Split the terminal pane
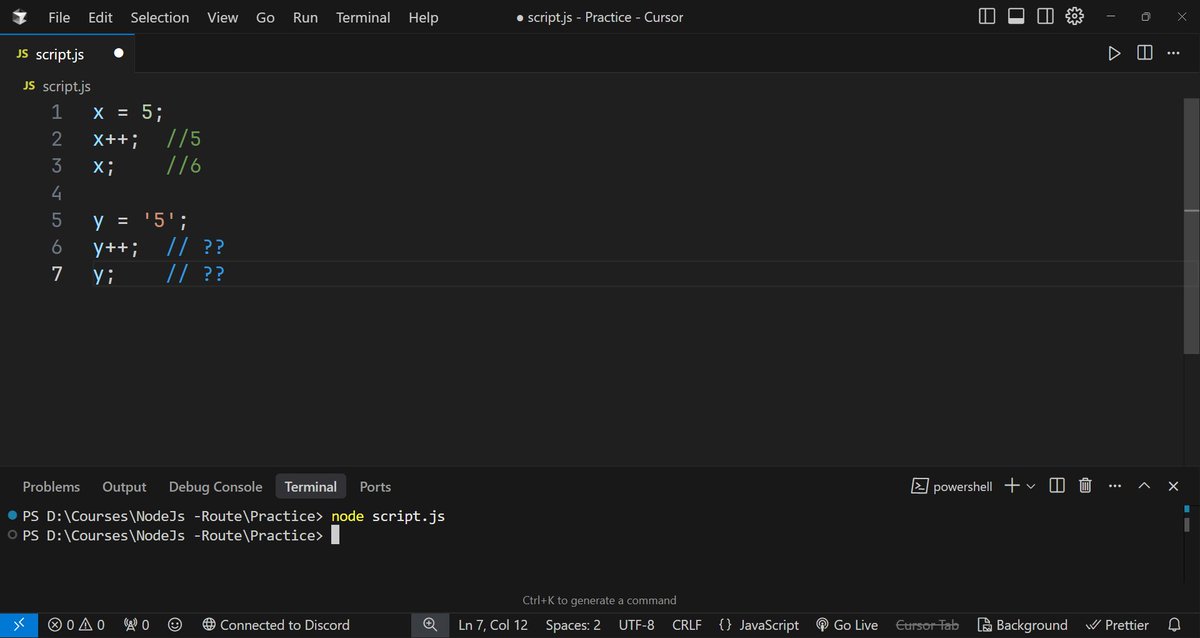Image resolution: width=1200 pixels, height=638 pixels. 1057,486
